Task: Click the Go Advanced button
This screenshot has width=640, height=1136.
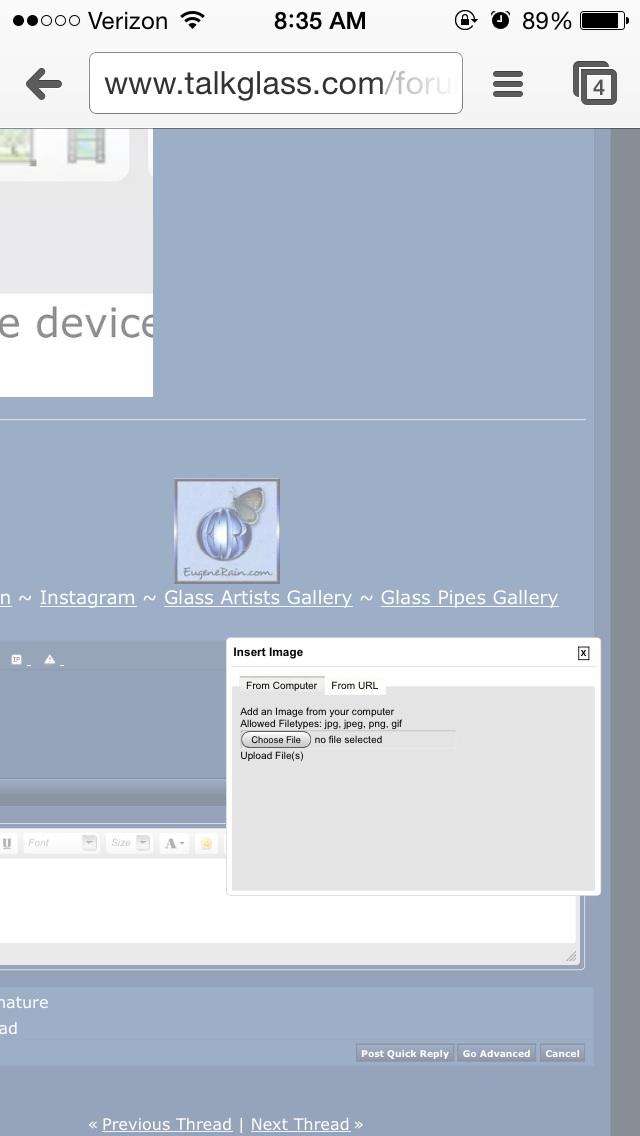Action: 496,1053
